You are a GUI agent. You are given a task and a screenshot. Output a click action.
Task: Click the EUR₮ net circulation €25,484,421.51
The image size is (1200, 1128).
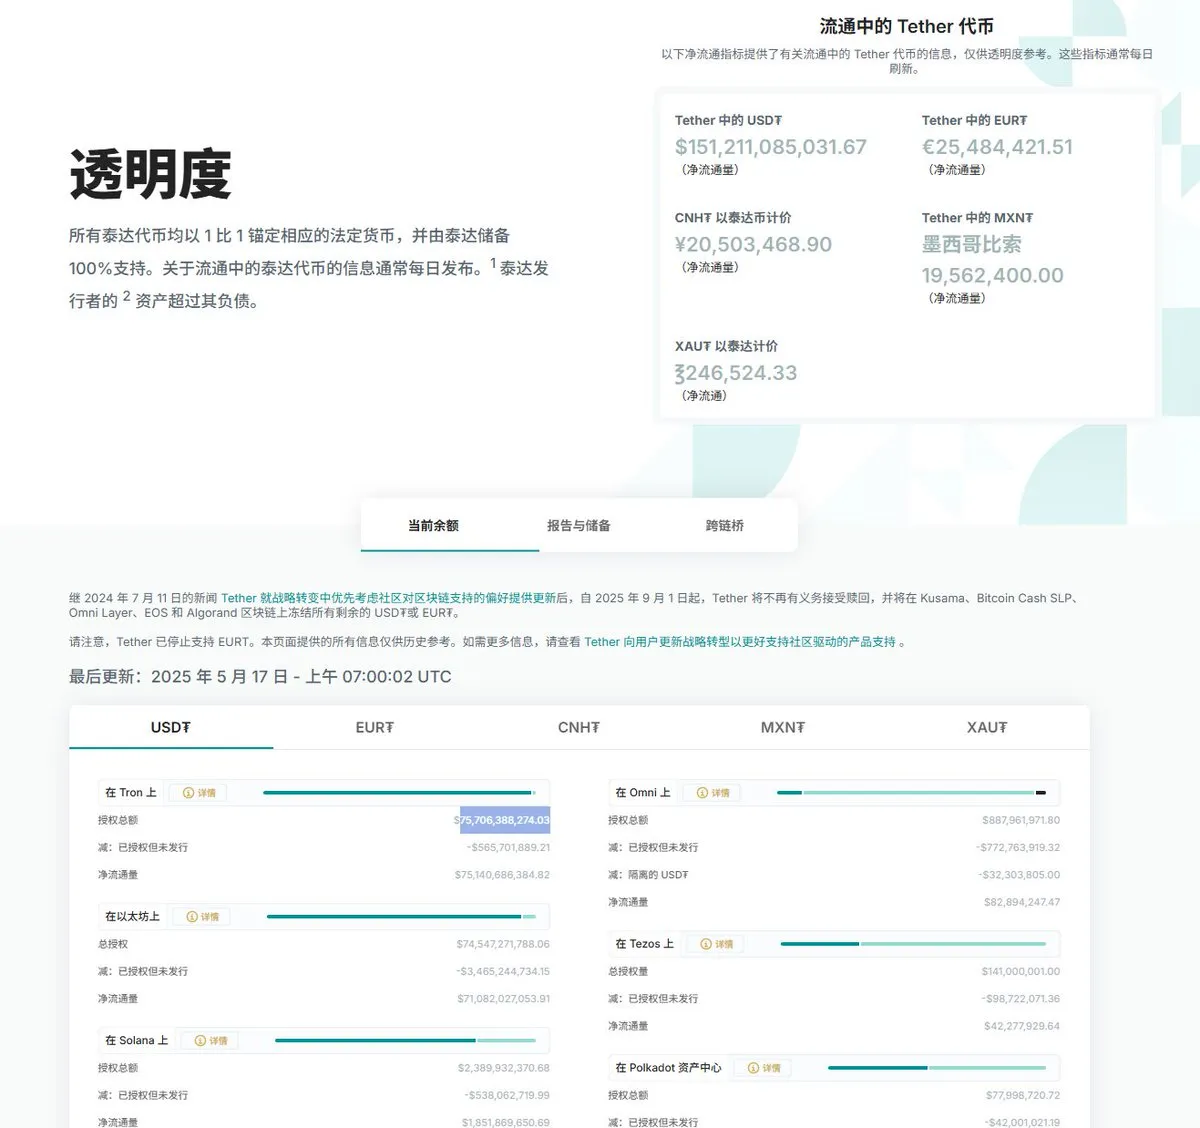coord(997,147)
